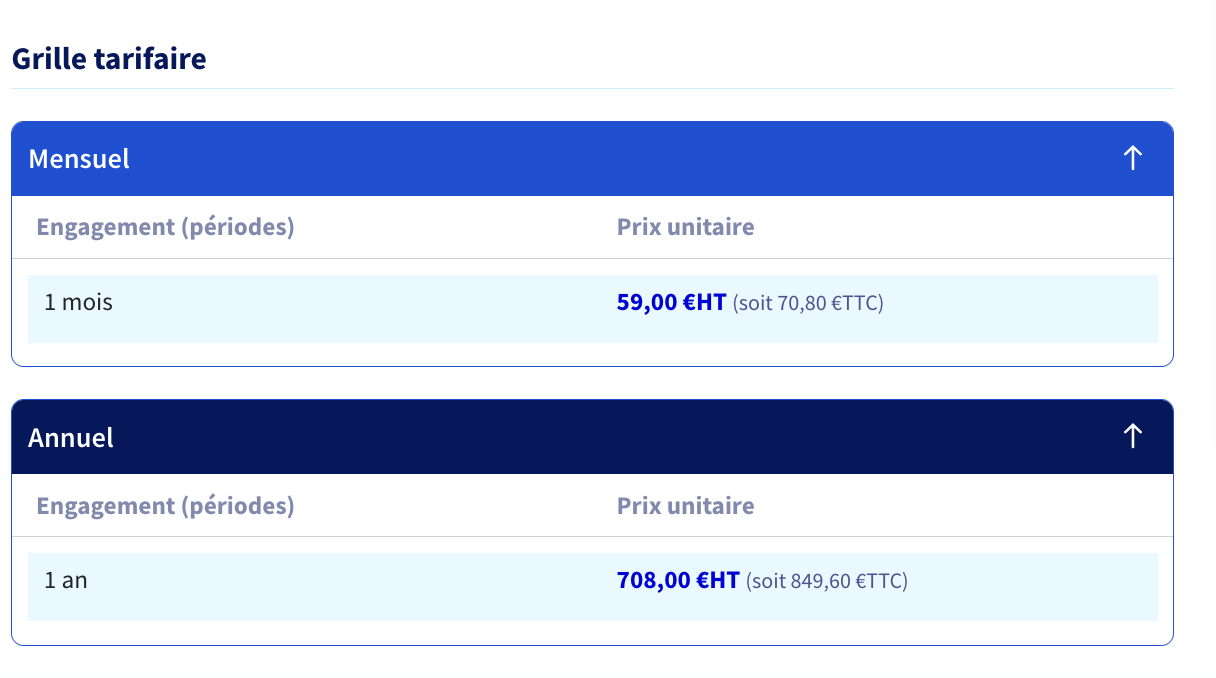1216x678 pixels.
Task: Select the 1 an engagement row
Action: (x=593, y=587)
